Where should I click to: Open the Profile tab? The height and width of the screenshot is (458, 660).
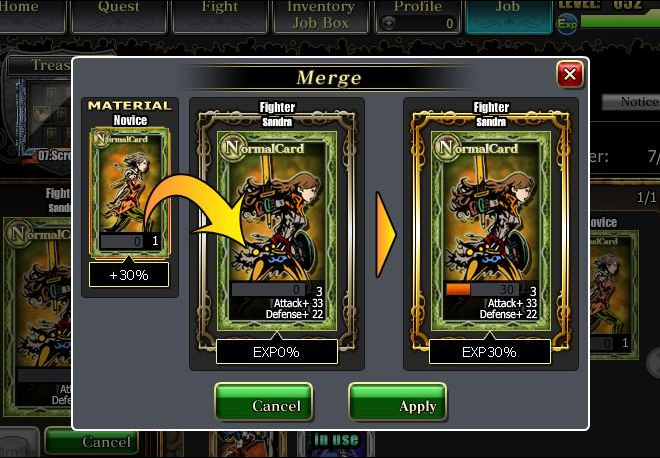pyautogui.click(x=418, y=16)
